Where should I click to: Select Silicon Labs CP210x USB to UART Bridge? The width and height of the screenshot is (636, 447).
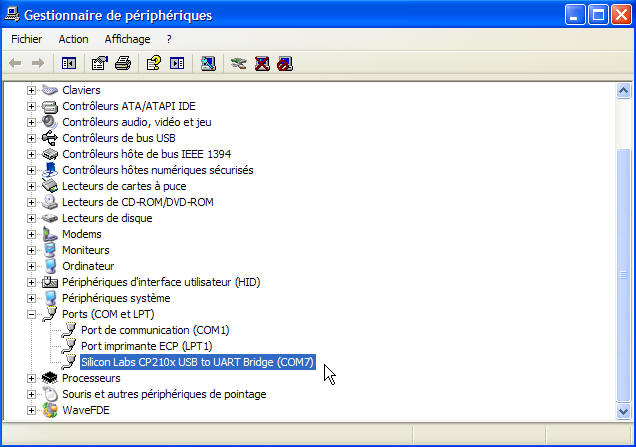(x=197, y=362)
